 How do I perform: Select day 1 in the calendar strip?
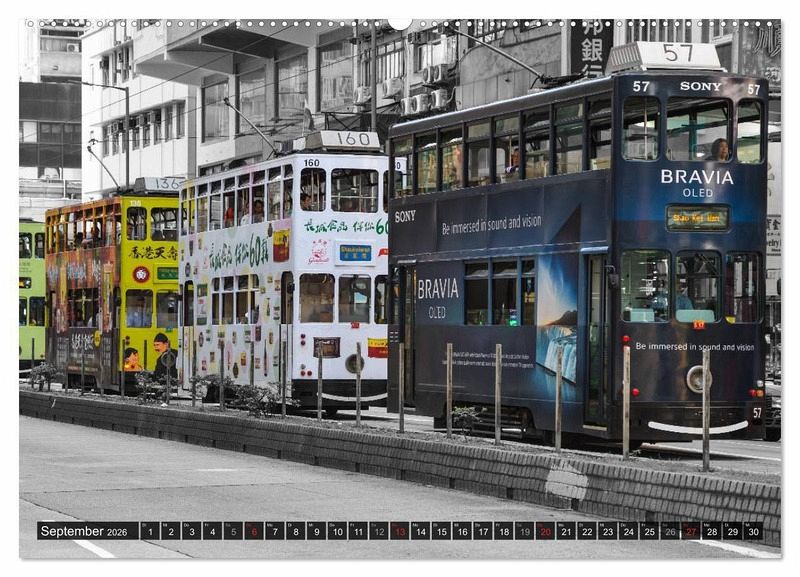(149, 531)
